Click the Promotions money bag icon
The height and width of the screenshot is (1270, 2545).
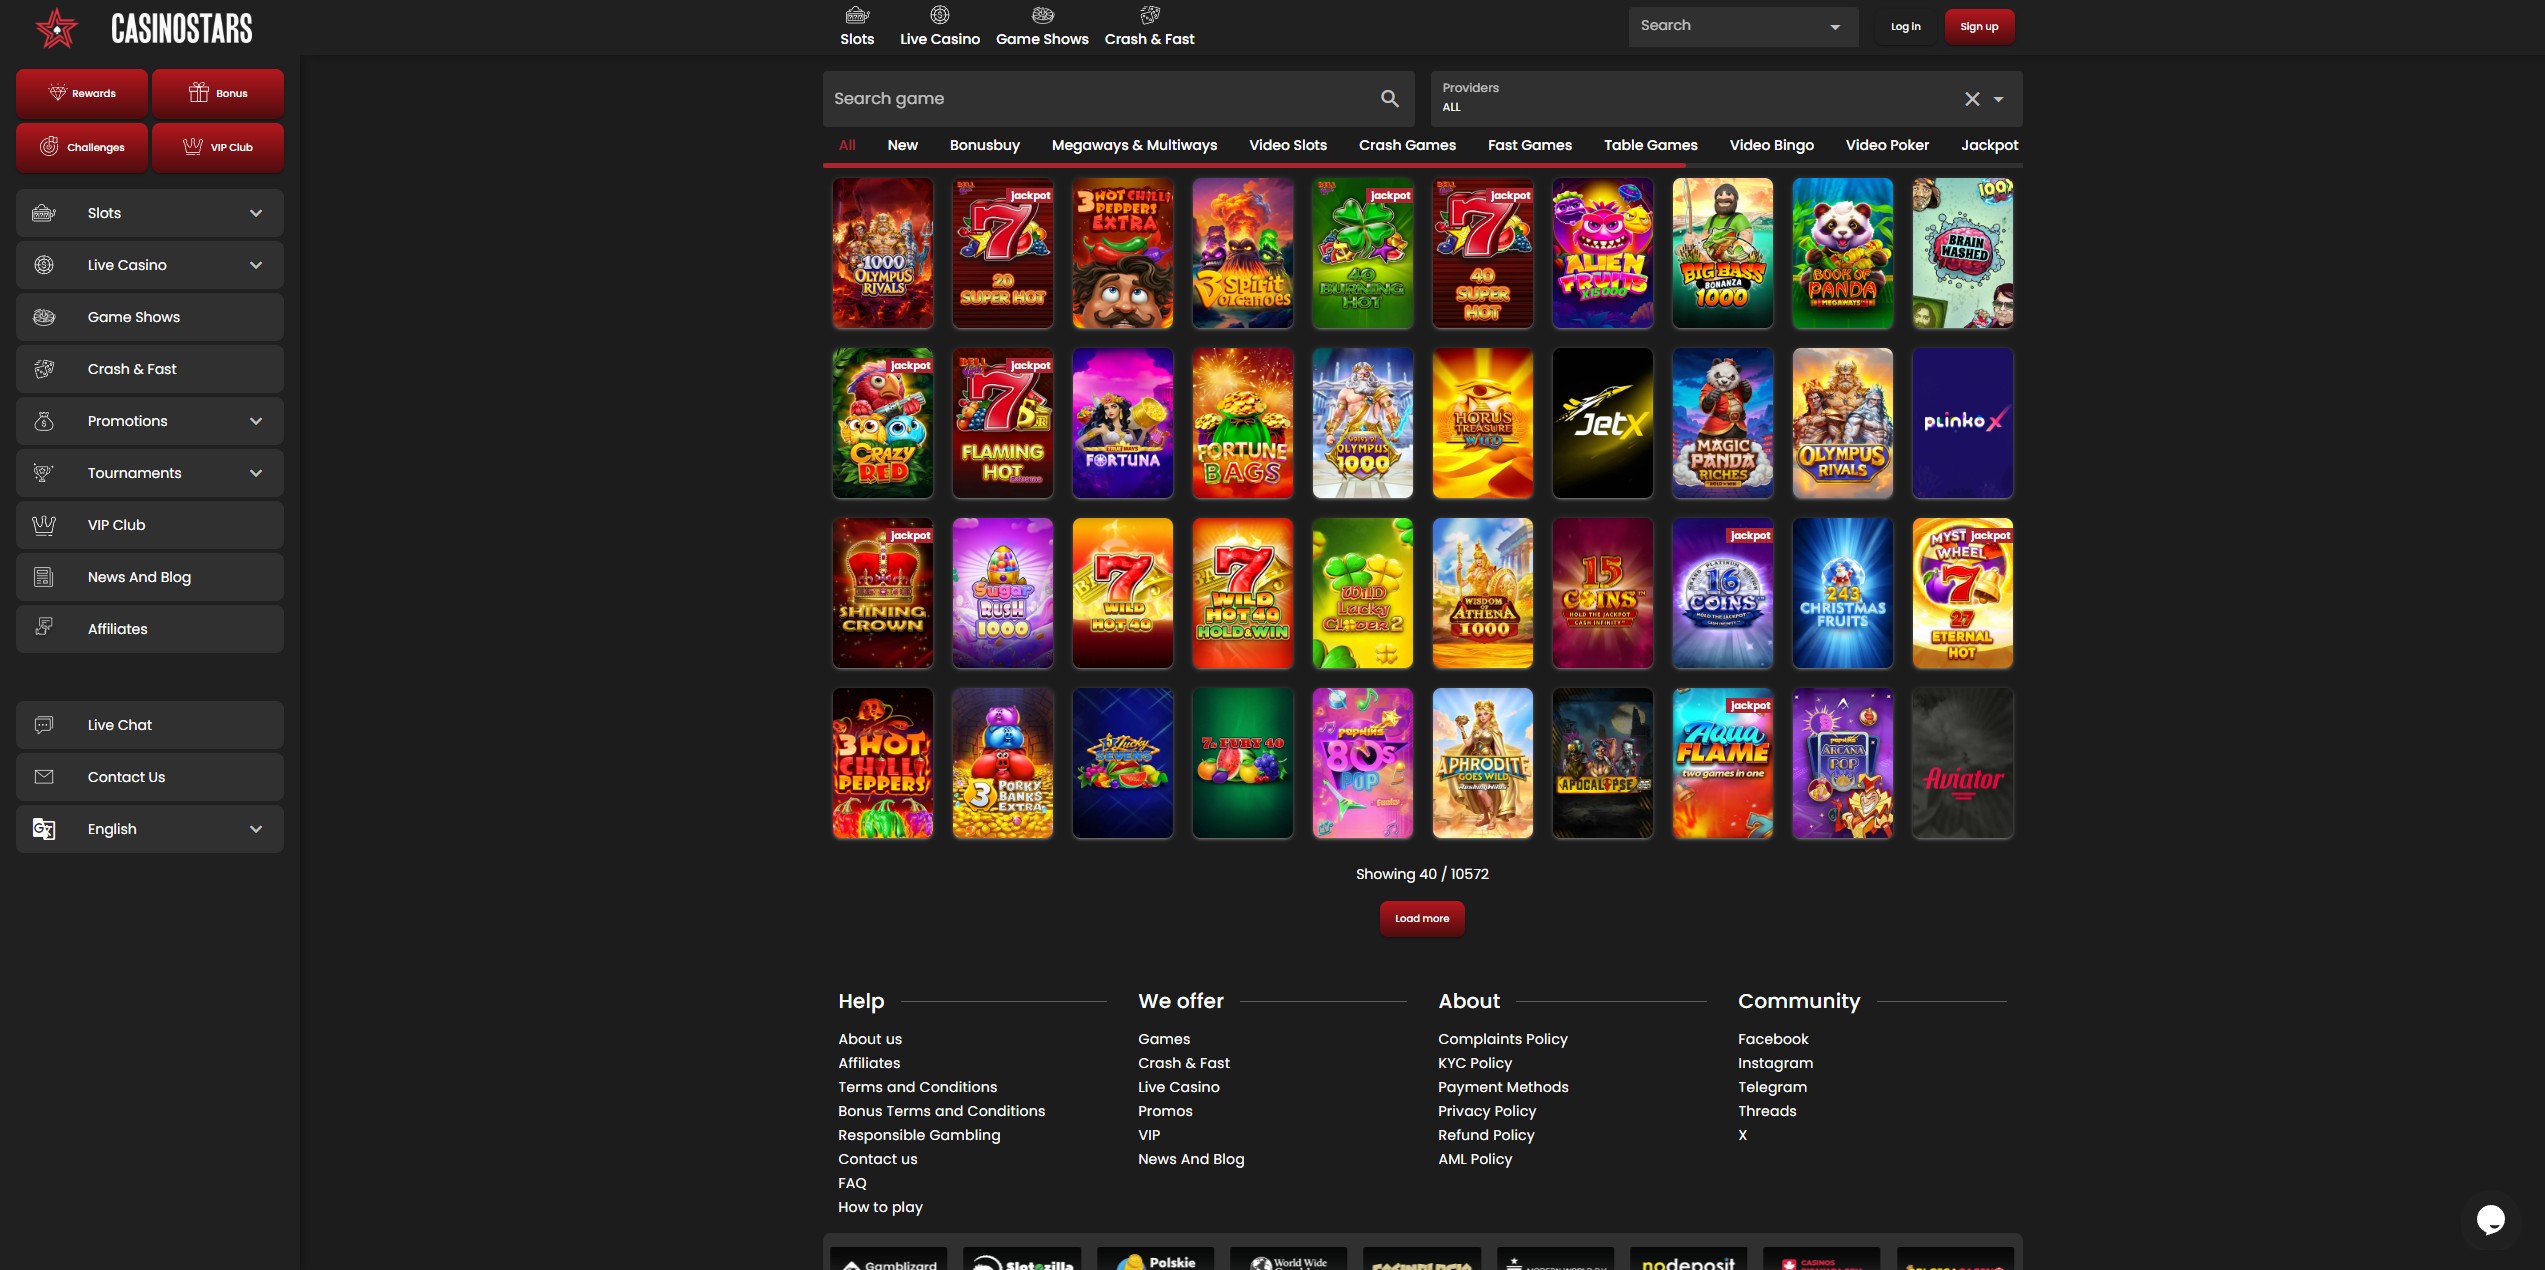[44, 421]
